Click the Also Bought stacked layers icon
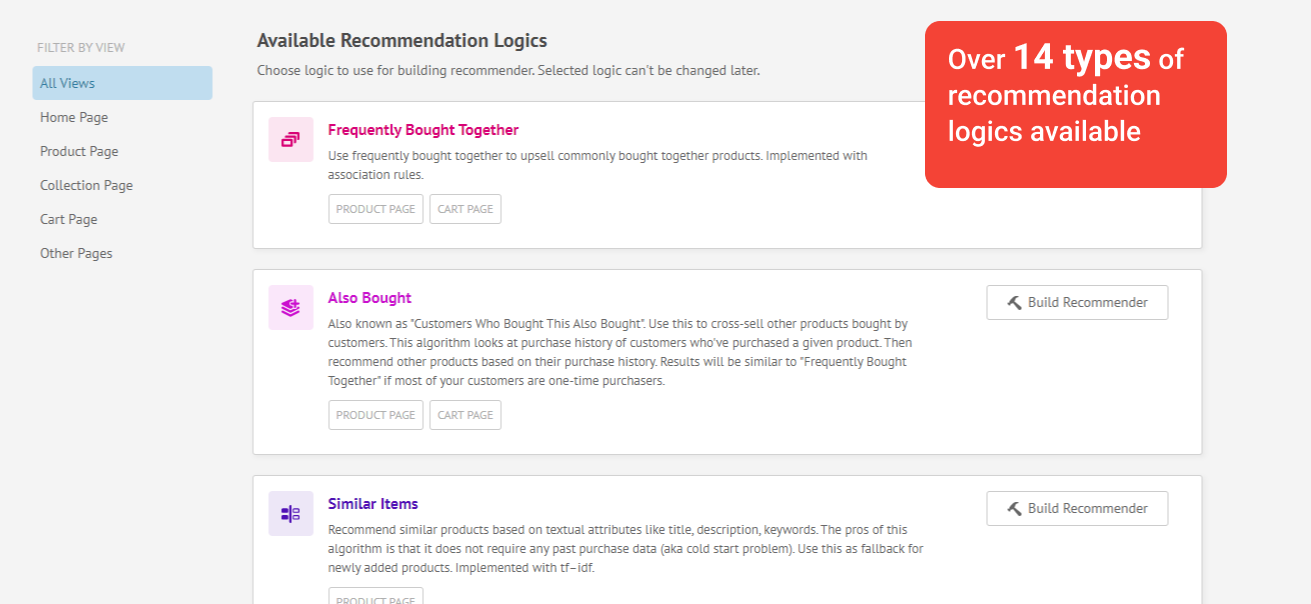 [x=291, y=307]
